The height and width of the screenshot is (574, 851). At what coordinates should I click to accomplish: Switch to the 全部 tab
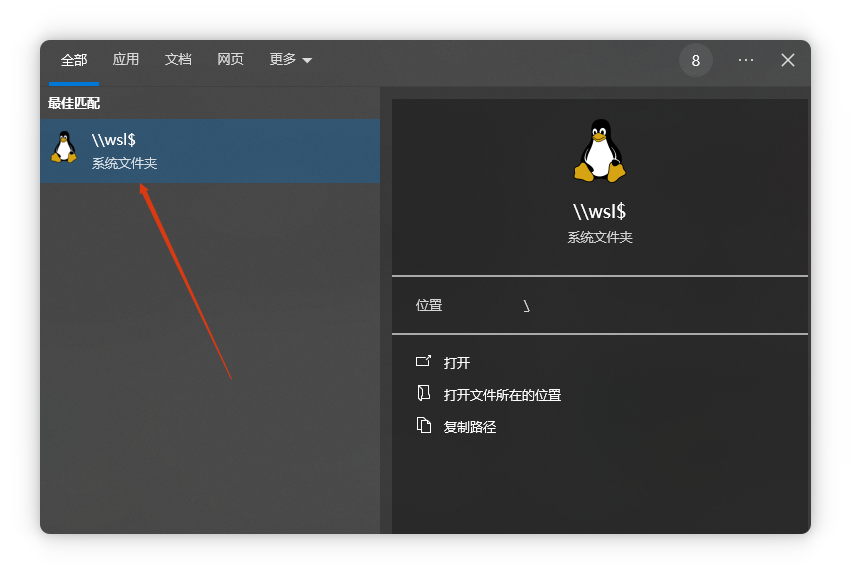click(x=74, y=60)
